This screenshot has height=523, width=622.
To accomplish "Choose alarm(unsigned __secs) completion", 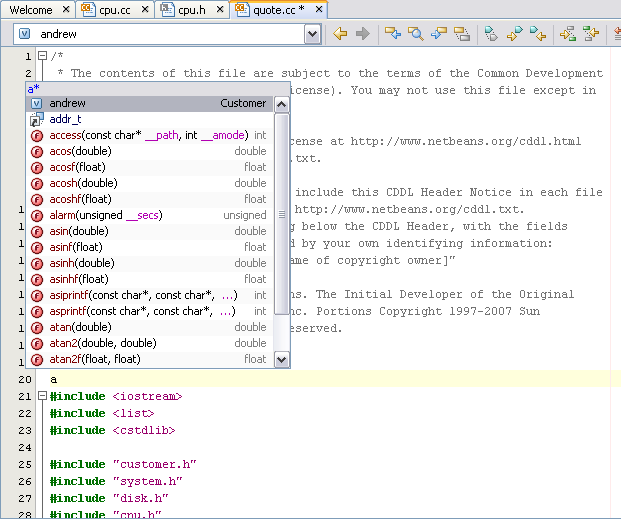I will pyautogui.click(x=150, y=215).
